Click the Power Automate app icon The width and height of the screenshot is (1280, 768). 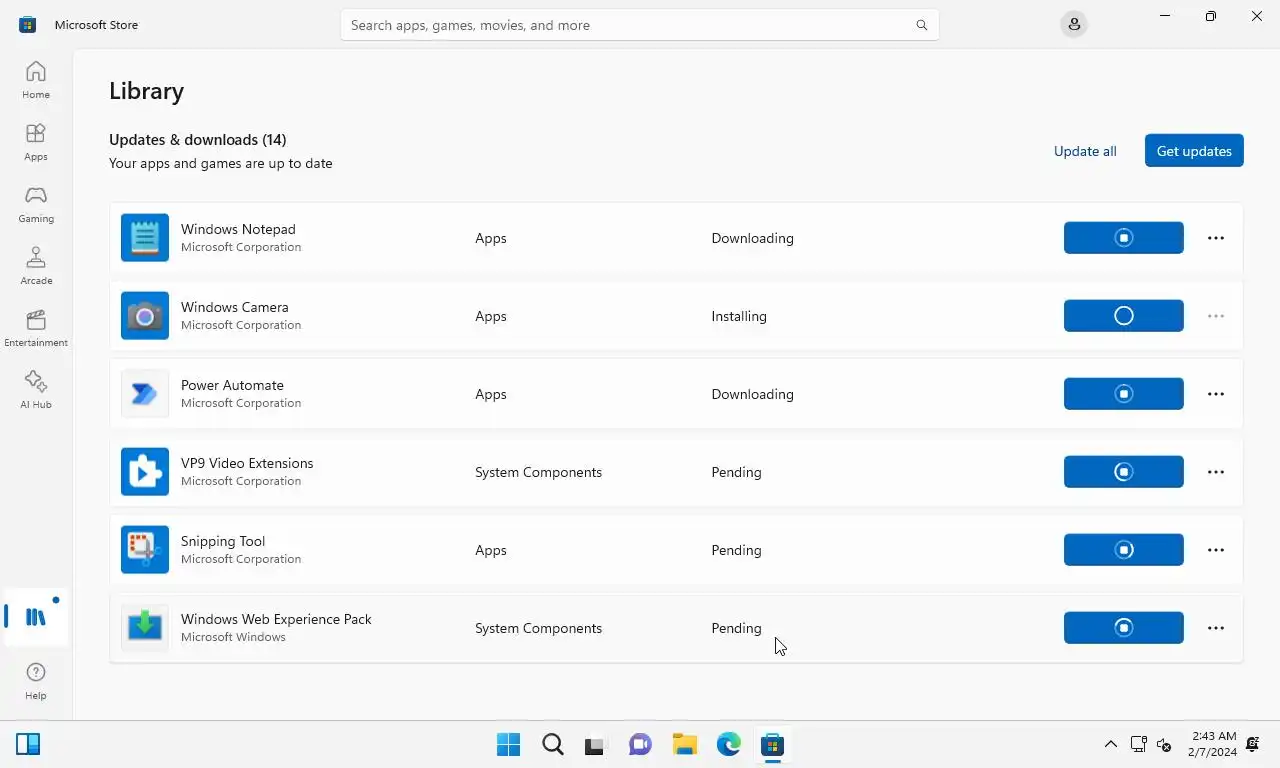[145, 394]
